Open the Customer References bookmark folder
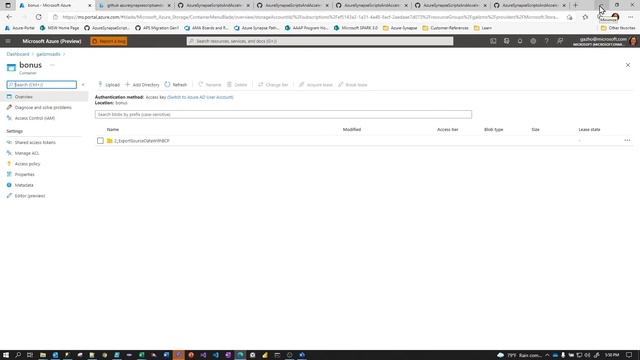Image resolution: width=640 pixels, height=360 pixels. pos(445,28)
